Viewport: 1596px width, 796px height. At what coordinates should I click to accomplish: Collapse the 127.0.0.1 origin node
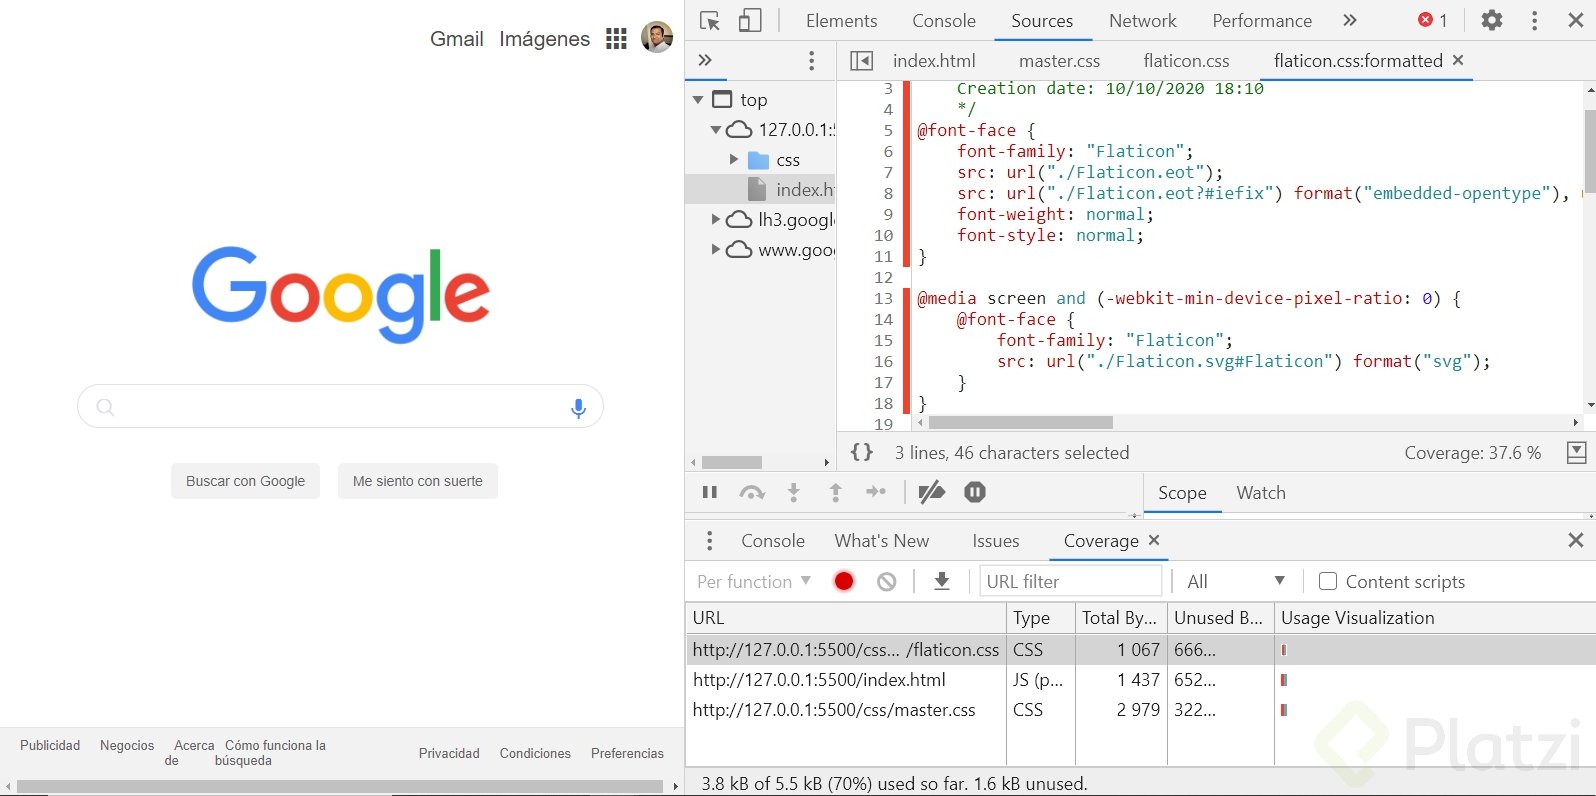pyautogui.click(x=716, y=130)
